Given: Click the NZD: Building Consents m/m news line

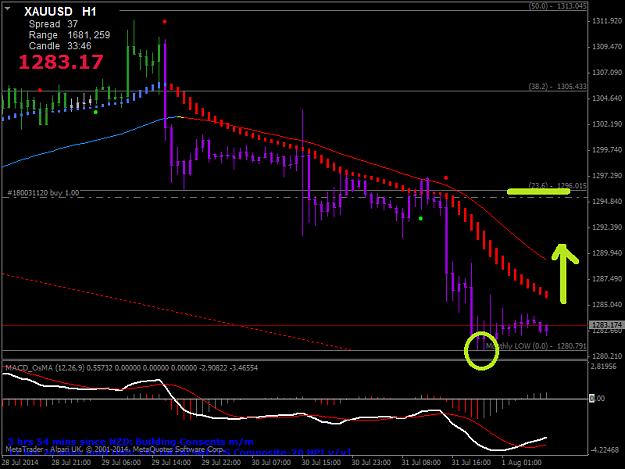Looking at the screenshot, I should (130, 442).
